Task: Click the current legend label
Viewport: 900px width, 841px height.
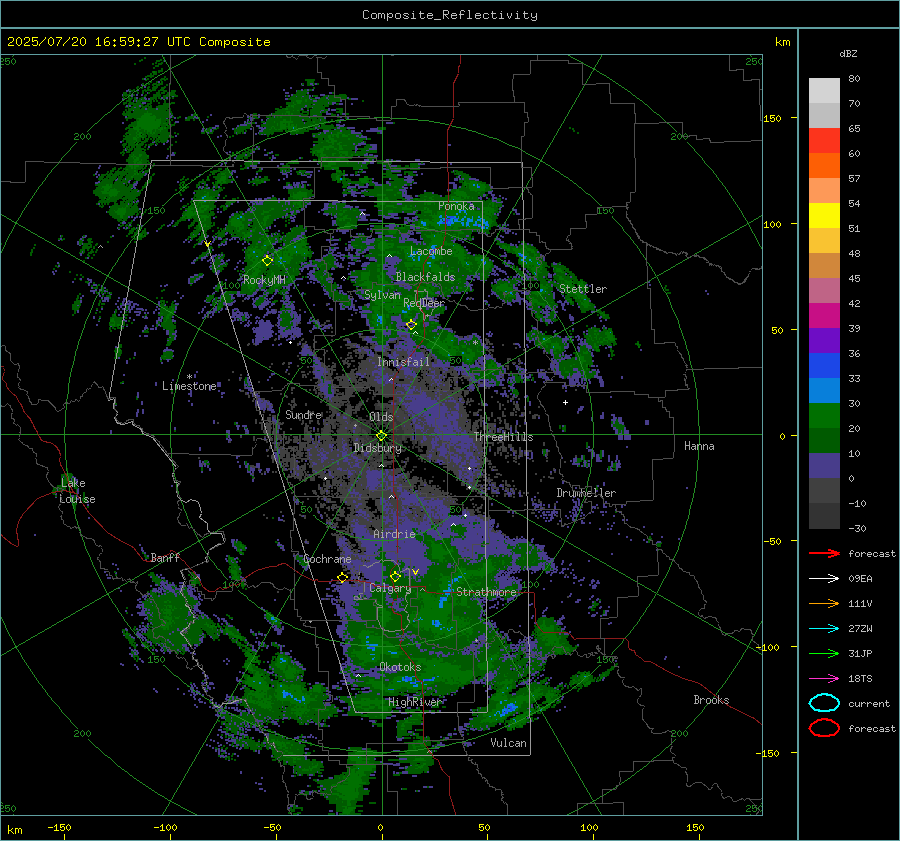Action: pyautogui.click(x=869, y=704)
